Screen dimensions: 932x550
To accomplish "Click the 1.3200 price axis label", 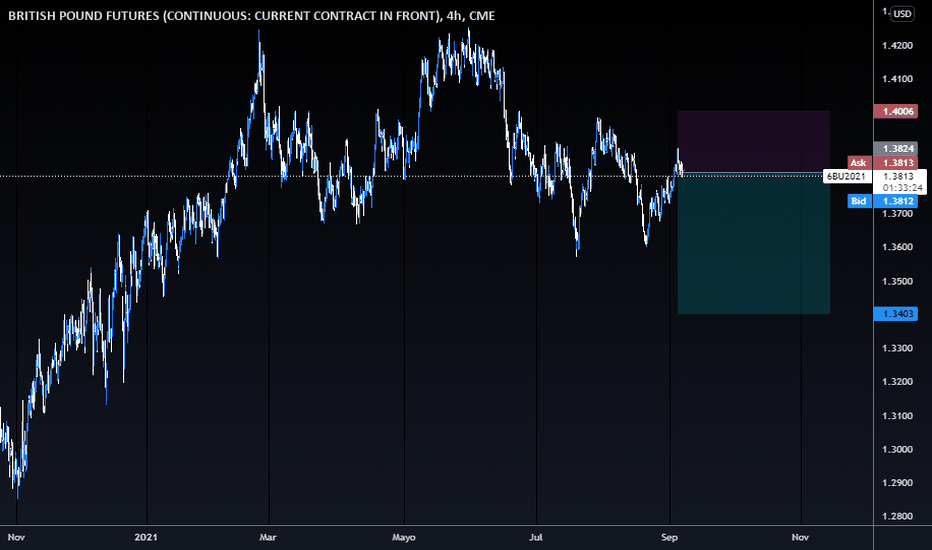I will click(898, 382).
